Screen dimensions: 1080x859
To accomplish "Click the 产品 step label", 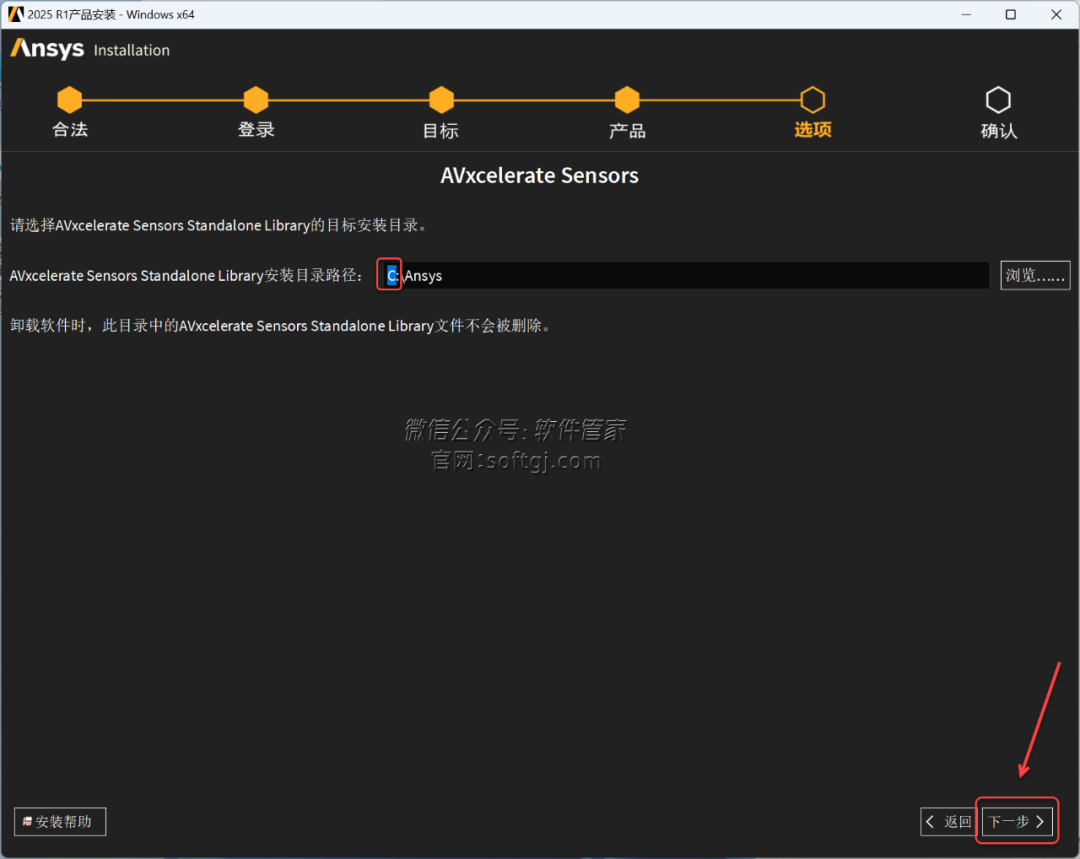I will tap(627, 130).
